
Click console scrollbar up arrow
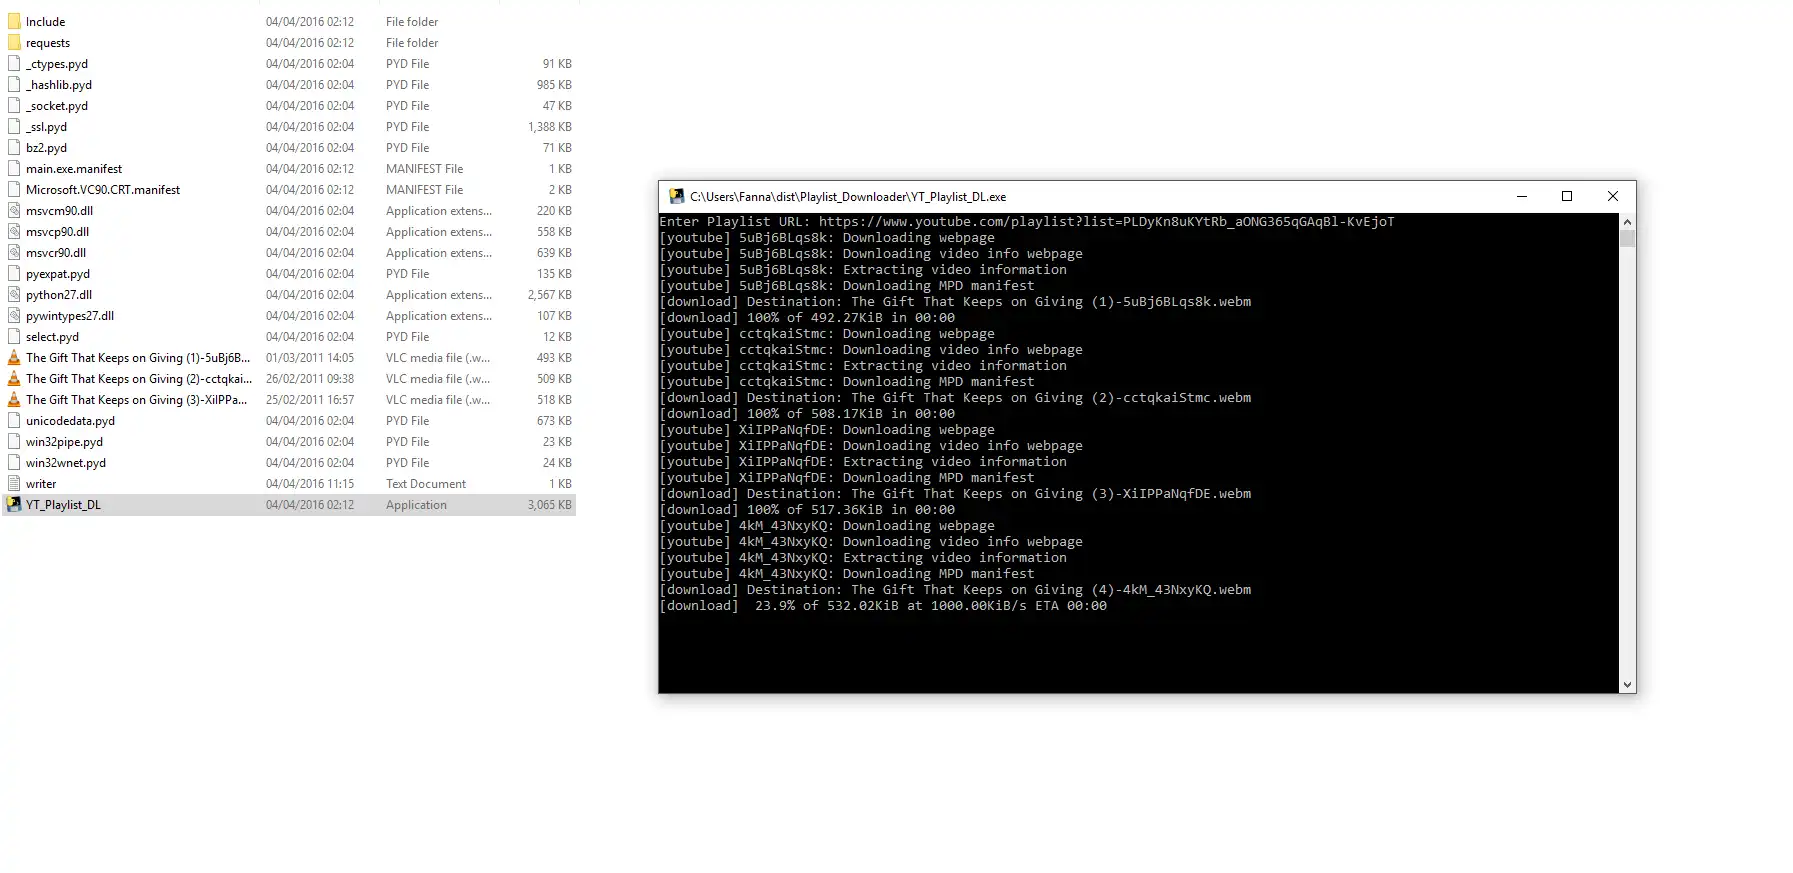tap(1627, 221)
